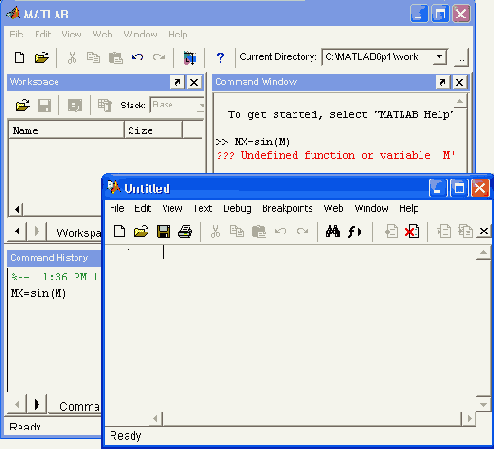Browse for folder with ellipsis button
494x449 pixels.
pos(462,58)
